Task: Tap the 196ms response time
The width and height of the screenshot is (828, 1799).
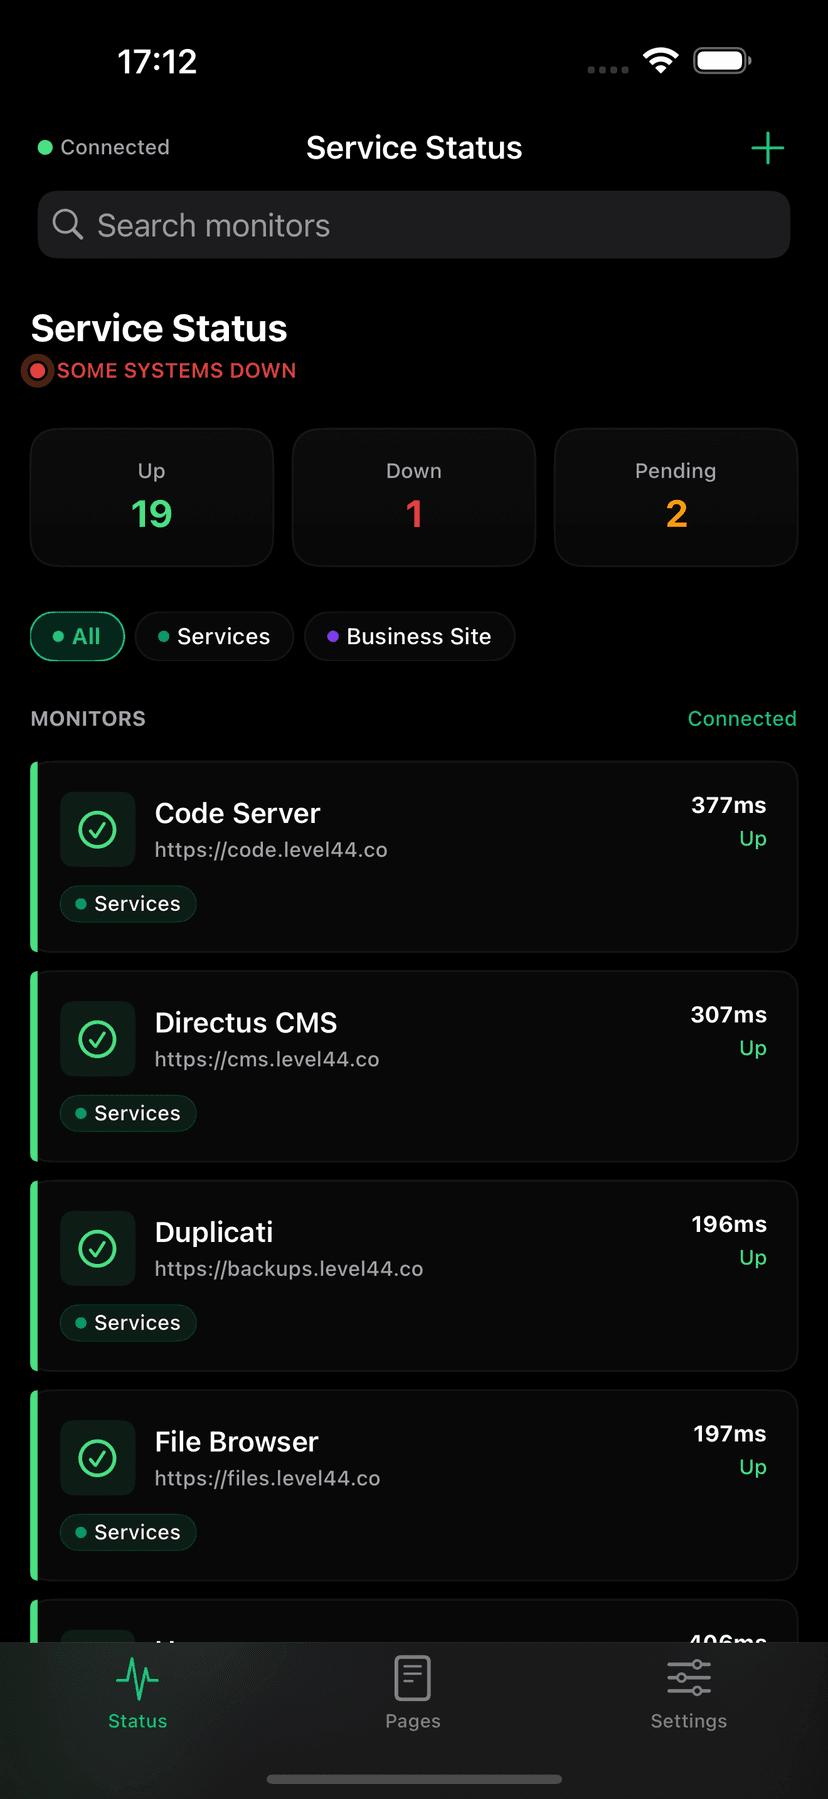Action: point(729,1224)
